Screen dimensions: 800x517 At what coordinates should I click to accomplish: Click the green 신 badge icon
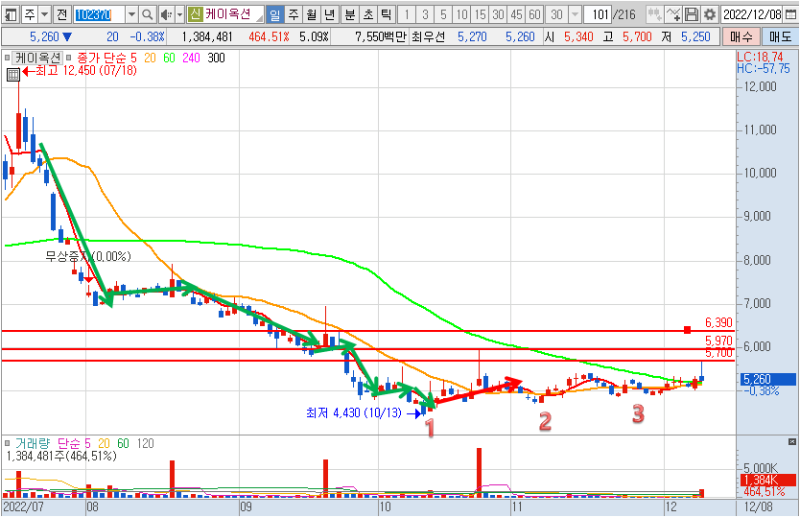[195, 14]
